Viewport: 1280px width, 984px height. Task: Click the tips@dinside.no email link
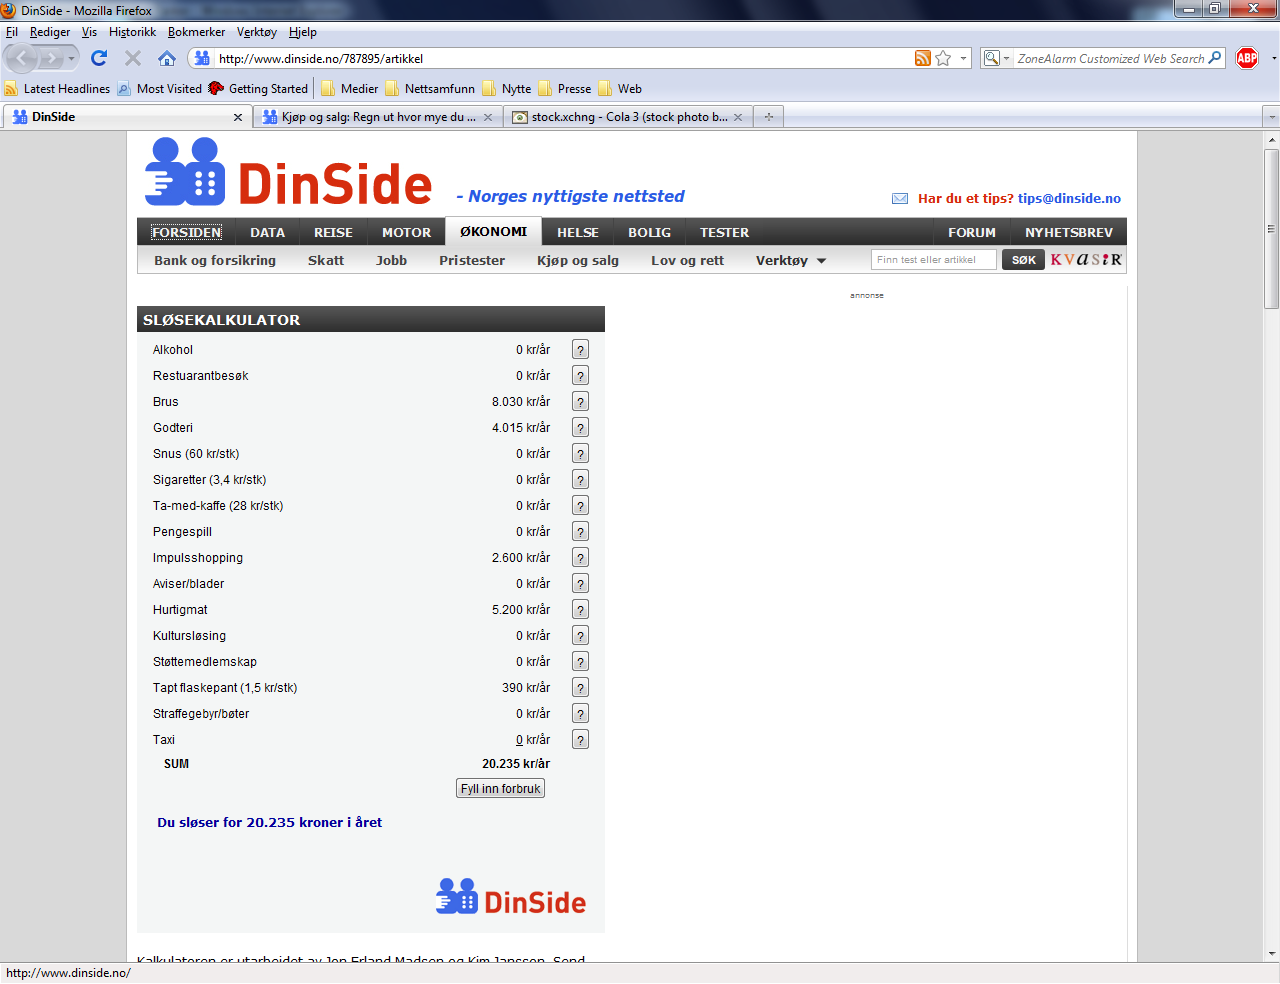[1069, 199]
